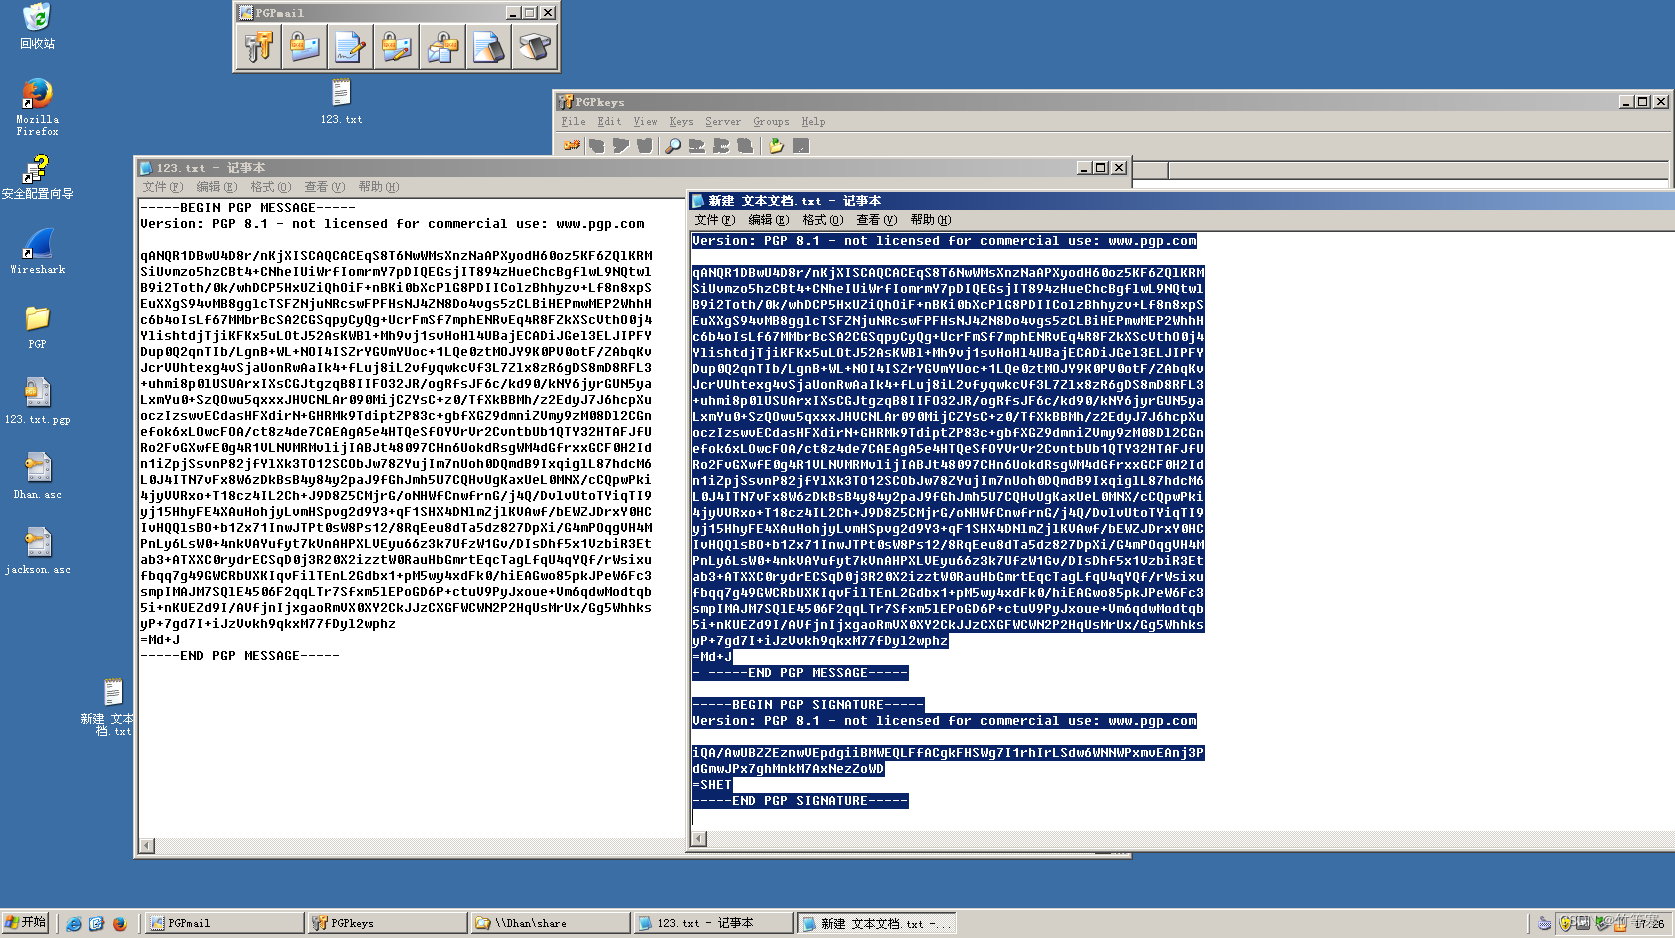
Task: Open 帮助 menu in 123.txt Notepad
Action: [378, 187]
